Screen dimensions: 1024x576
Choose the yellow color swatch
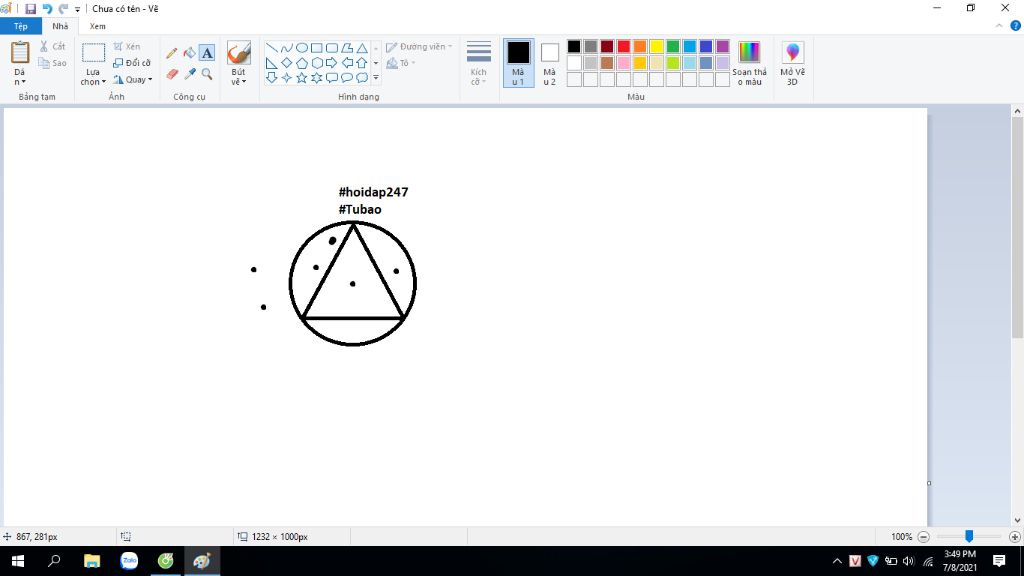coord(656,46)
